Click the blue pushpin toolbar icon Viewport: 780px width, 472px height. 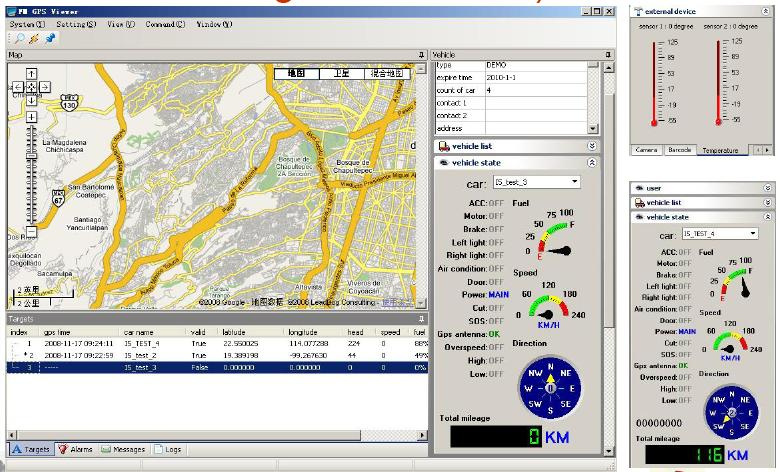pos(50,38)
